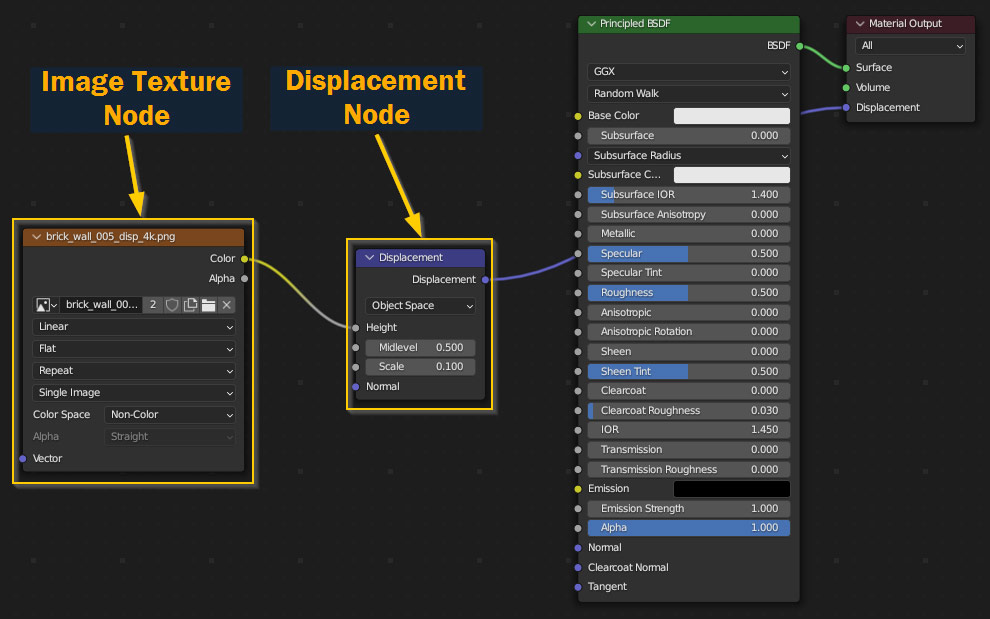
Task: Click the Fake User shield icon
Action: [172, 305]
